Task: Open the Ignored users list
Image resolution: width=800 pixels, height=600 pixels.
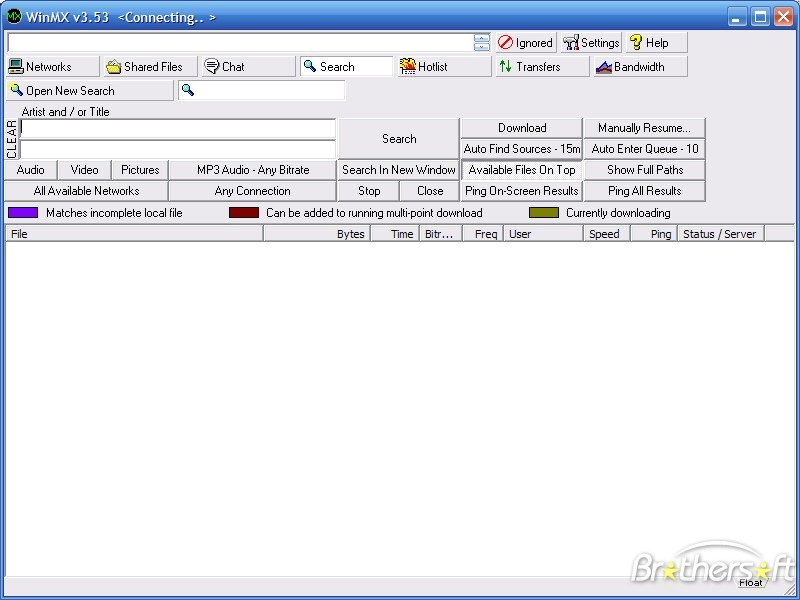Action: pos(526,42)
